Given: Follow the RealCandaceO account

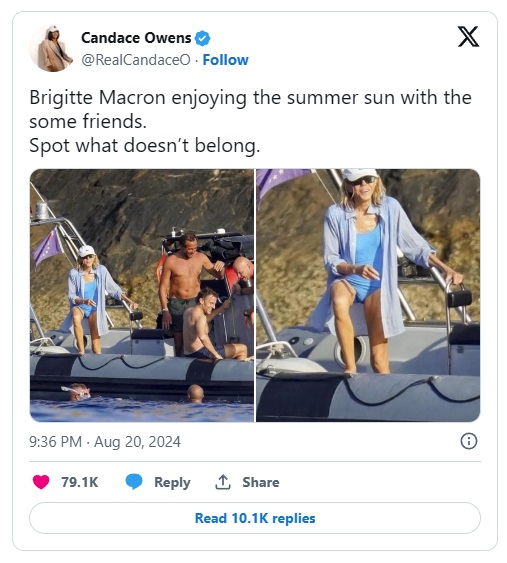Looking at the screenshot, I should tap(225, 60).
